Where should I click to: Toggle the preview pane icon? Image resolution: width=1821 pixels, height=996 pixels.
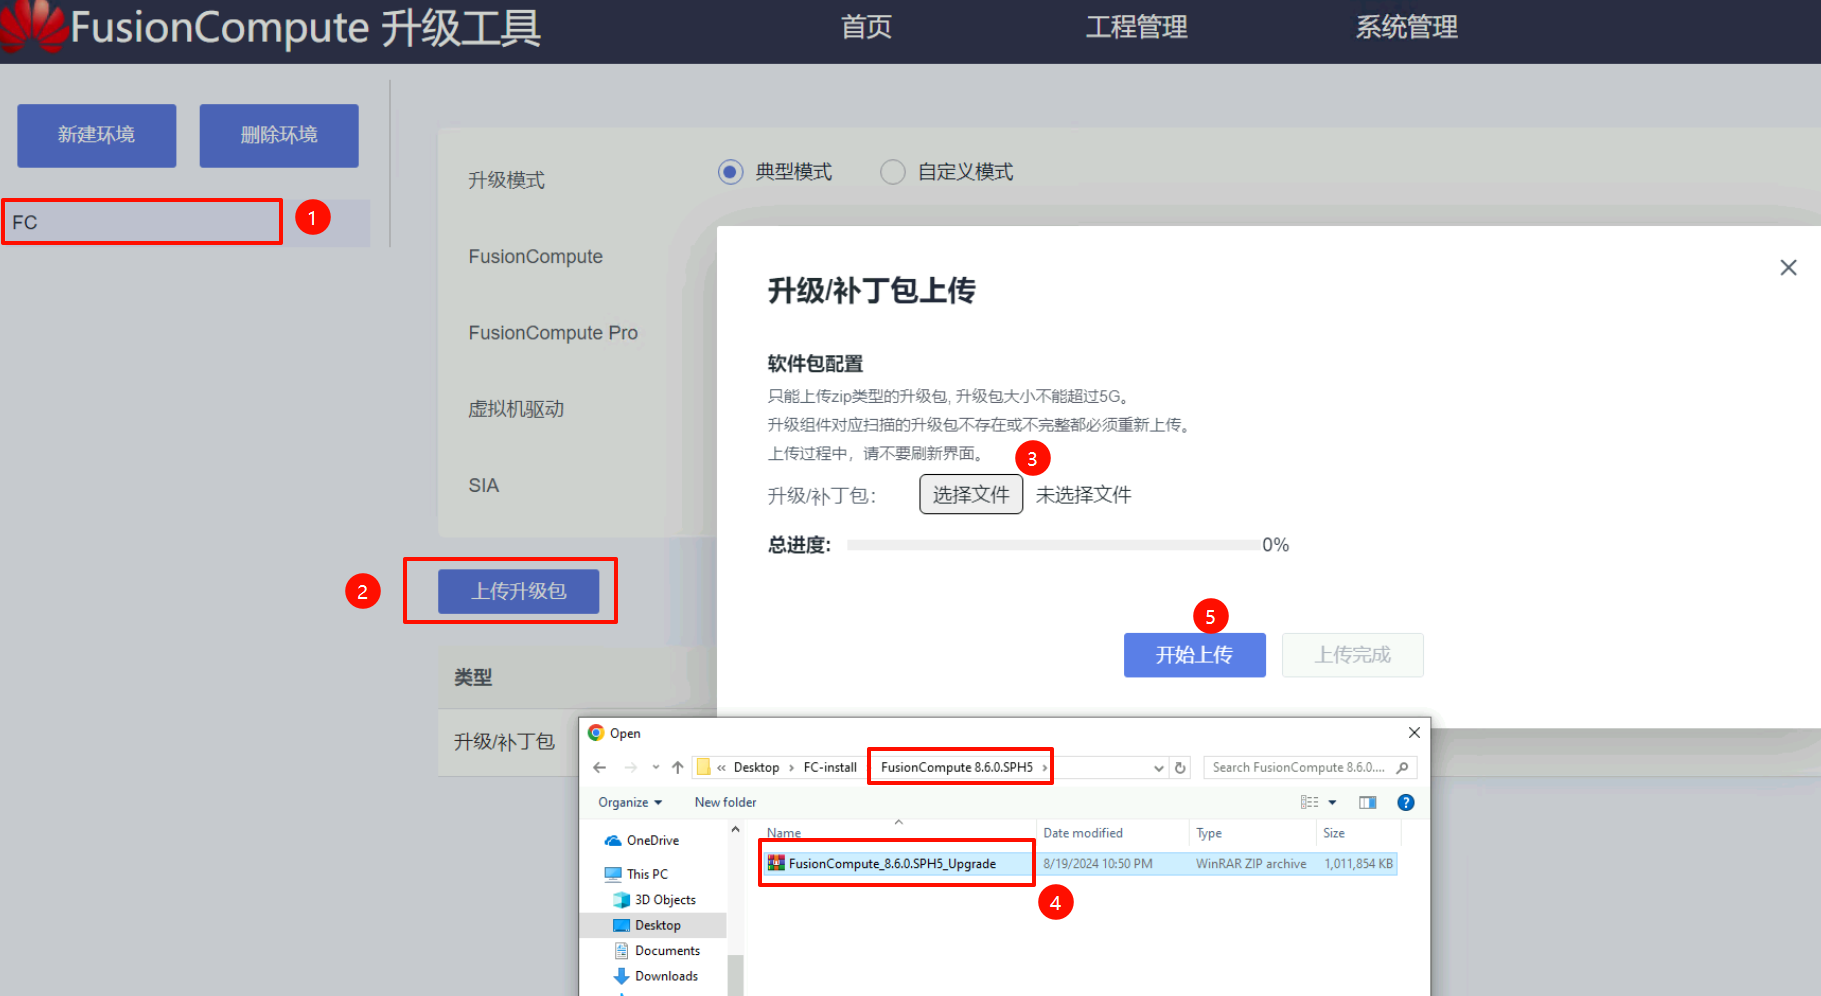pyautogui.click(x=1367, y=802)
